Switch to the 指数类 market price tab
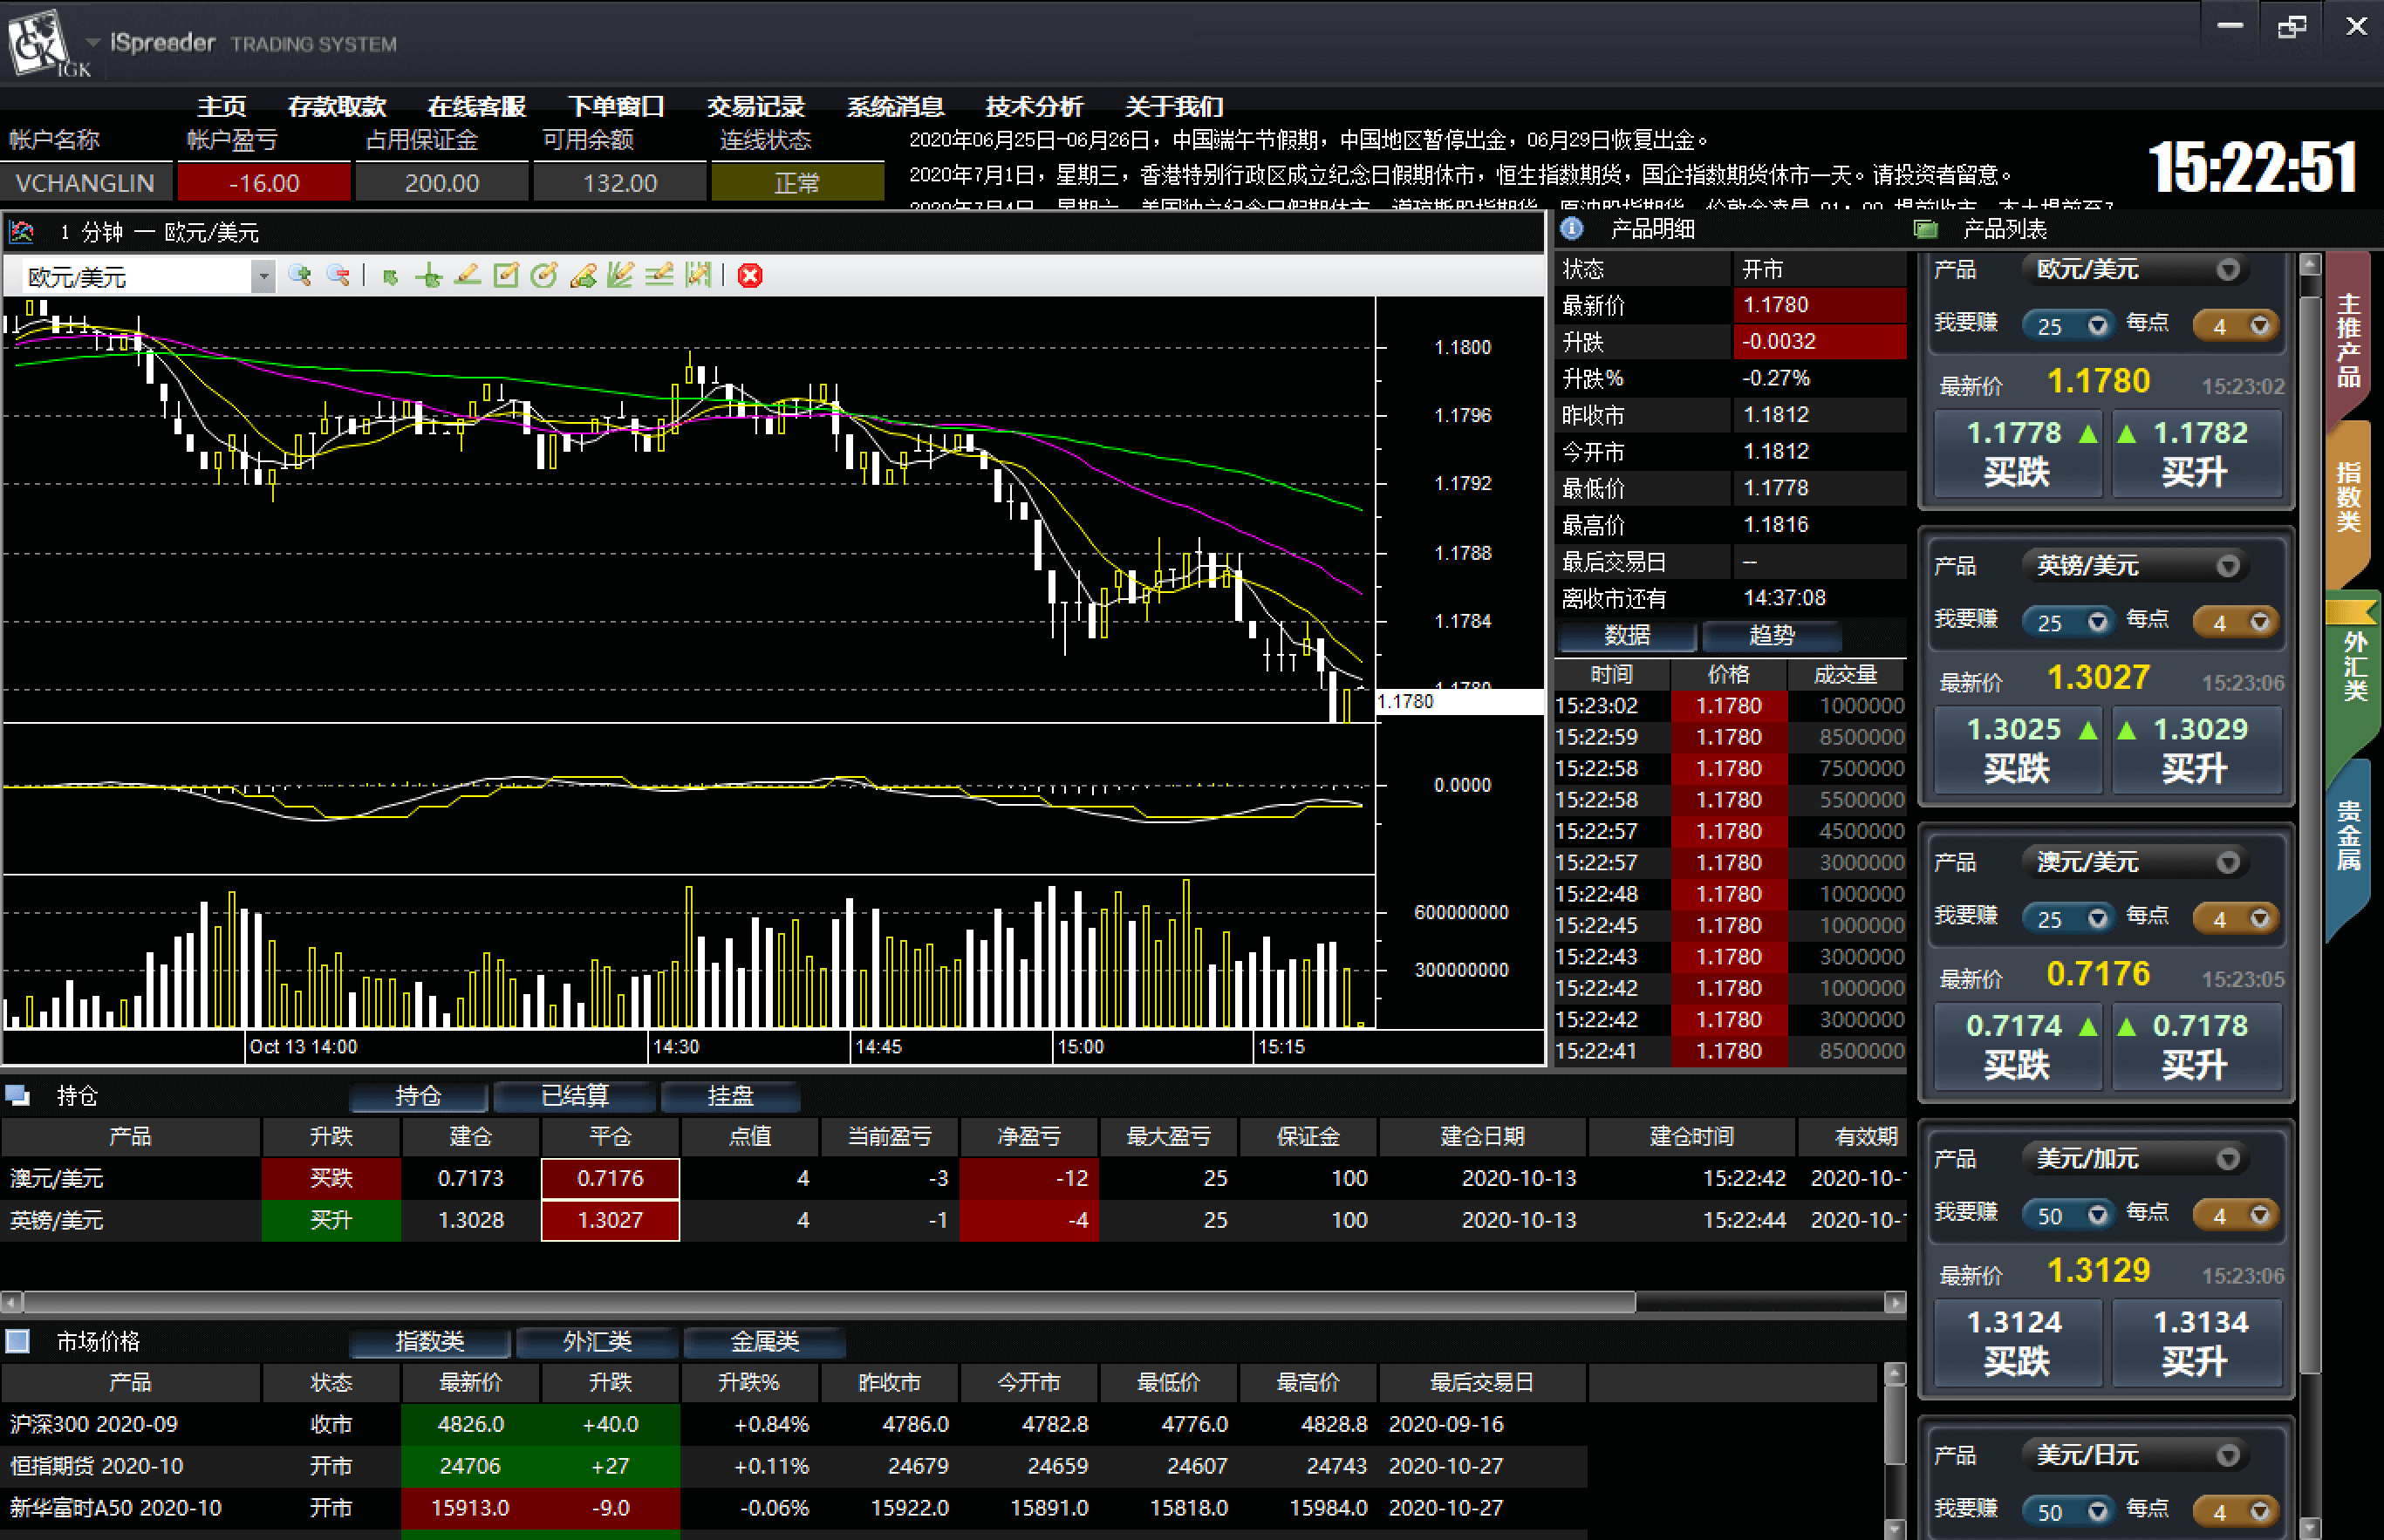2384x1540 pixels. [430, 1342]
